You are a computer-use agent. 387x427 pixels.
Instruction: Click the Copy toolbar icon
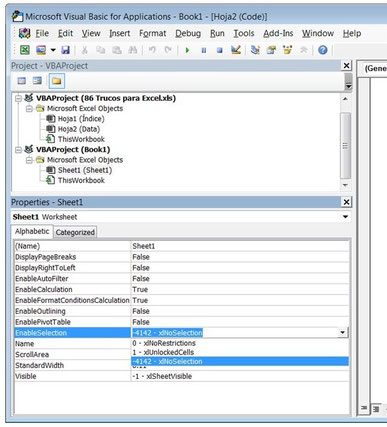click(x=100, y=50)
